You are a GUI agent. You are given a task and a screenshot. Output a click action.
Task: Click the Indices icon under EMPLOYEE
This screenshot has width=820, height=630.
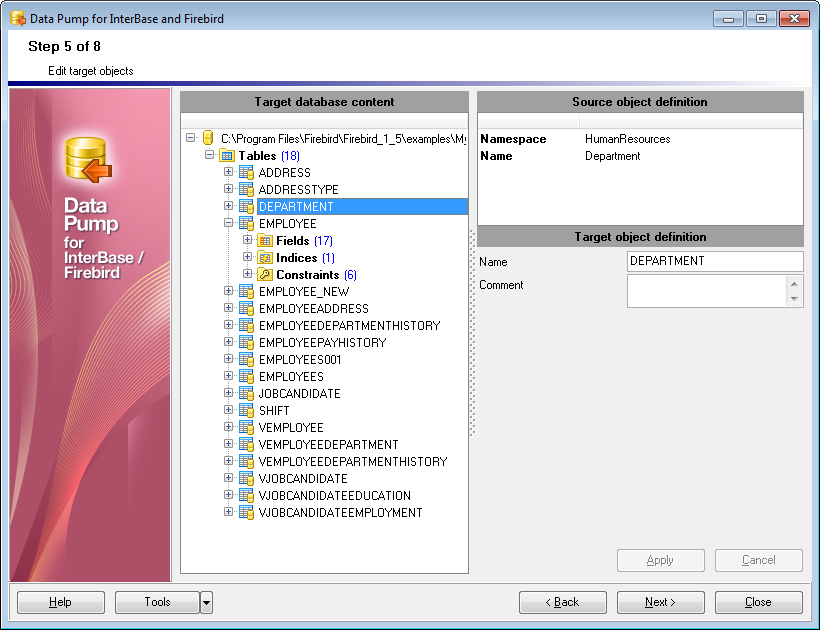pyautogui.click(x=264, y=257)
